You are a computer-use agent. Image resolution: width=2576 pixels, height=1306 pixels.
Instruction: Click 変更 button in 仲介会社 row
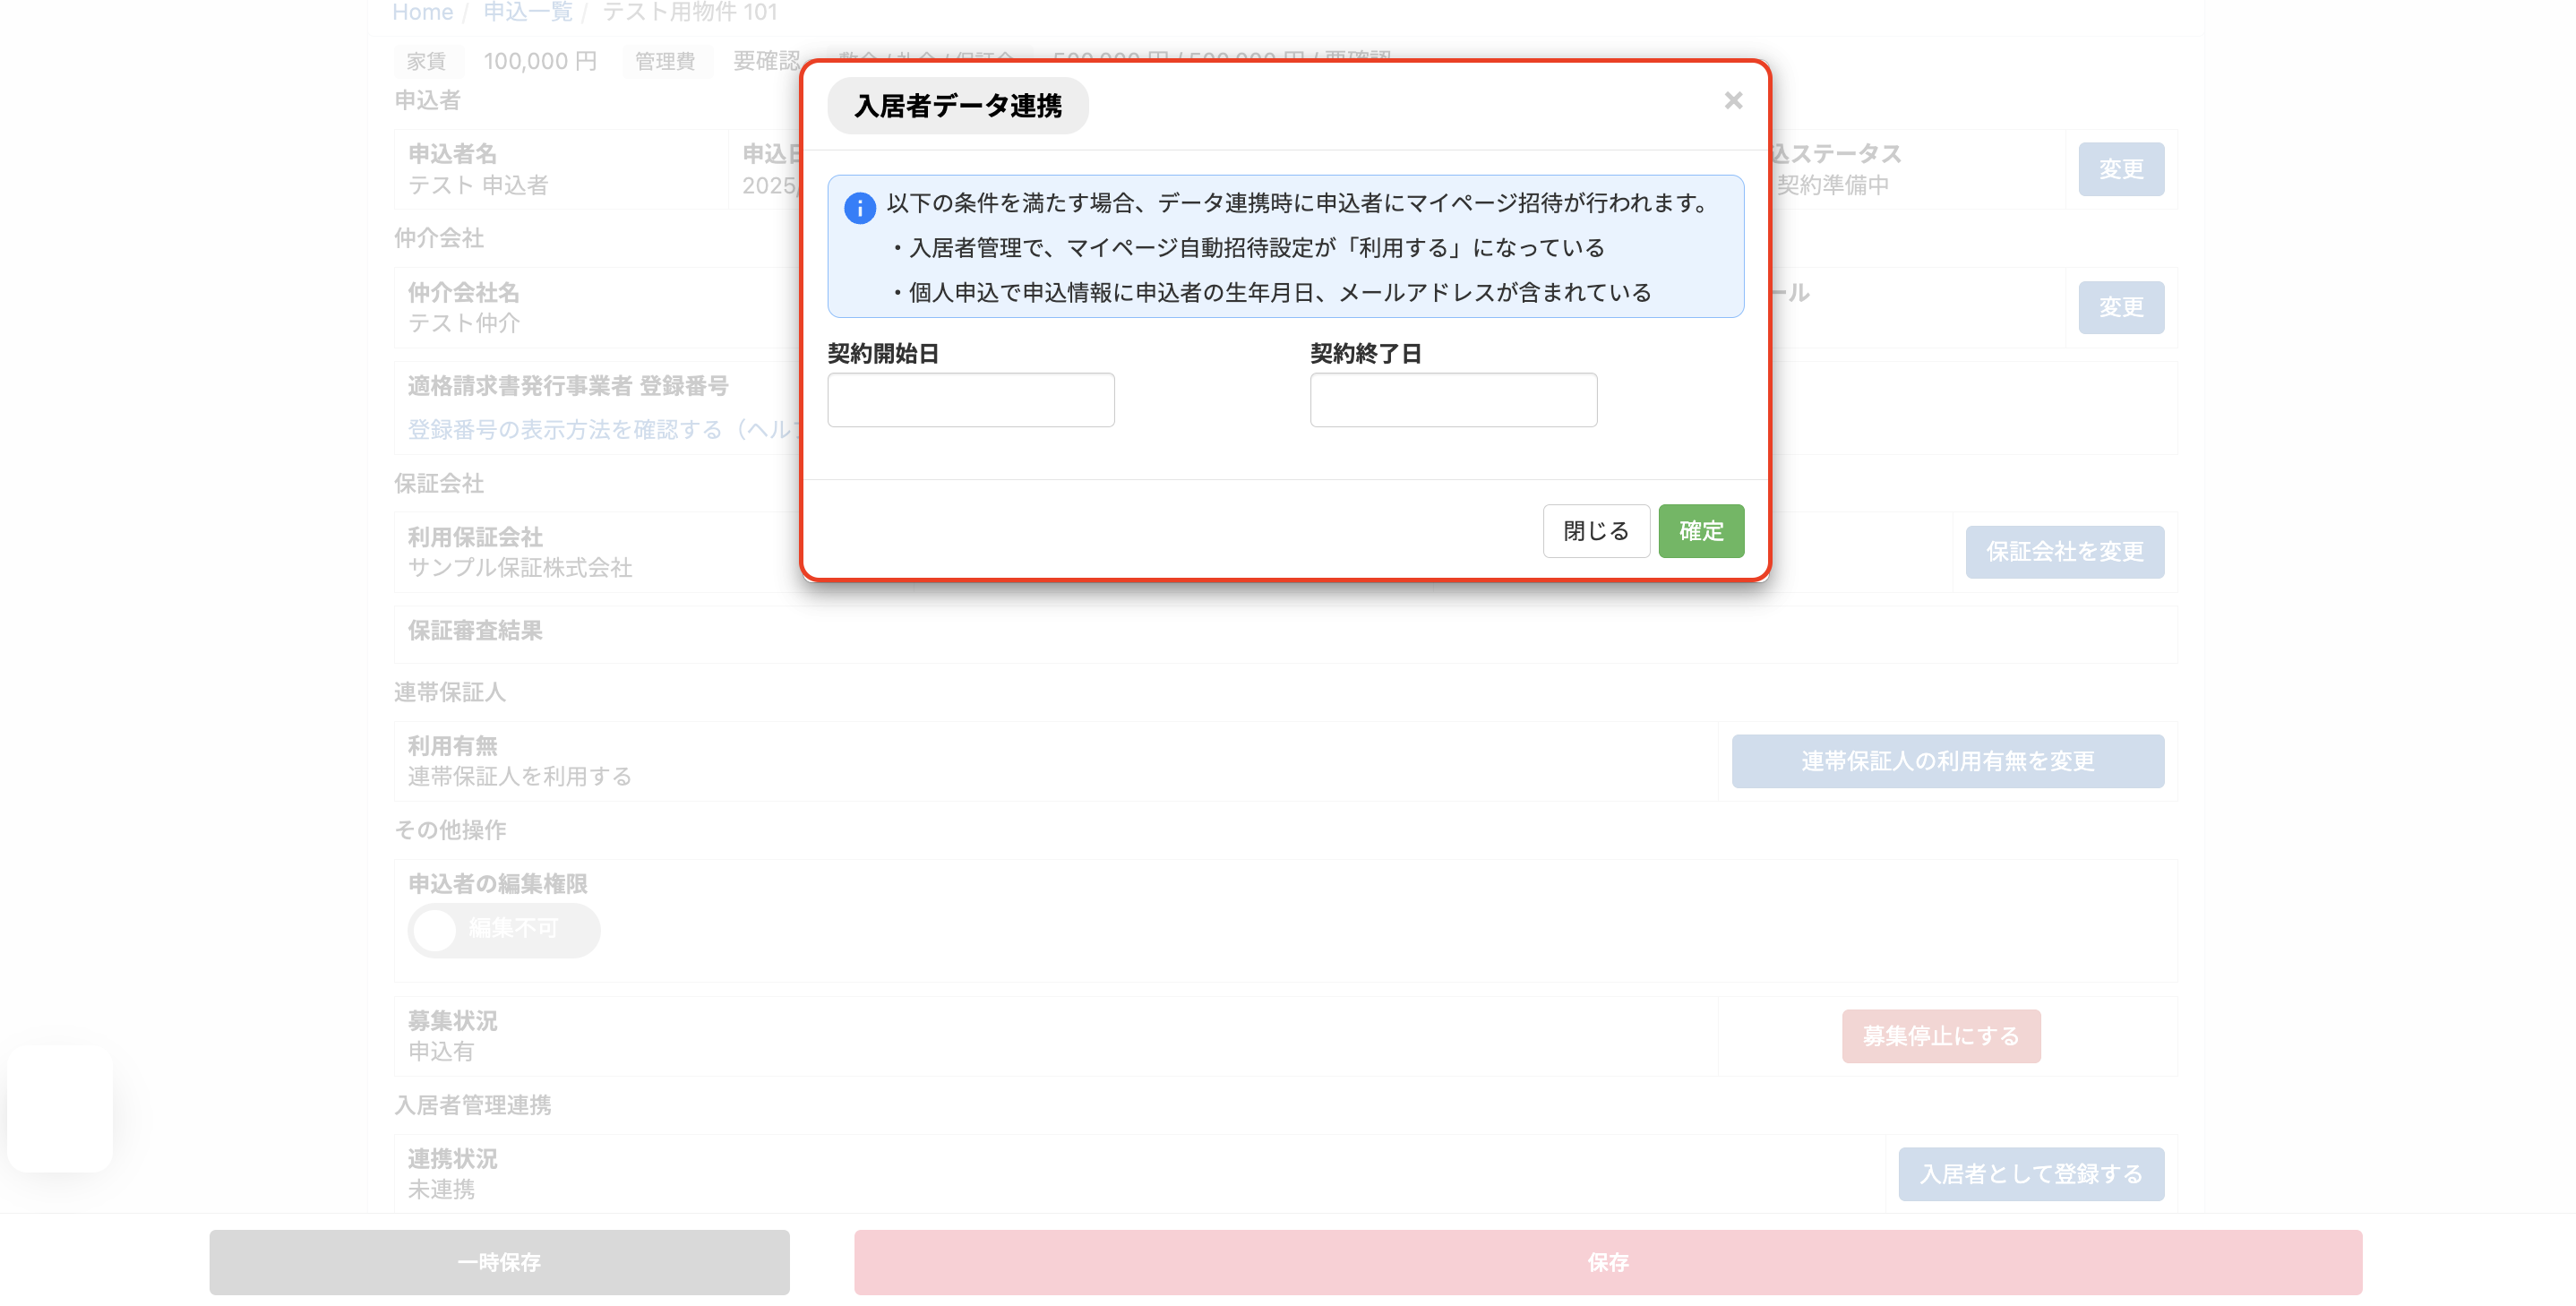click(2121, 307)
